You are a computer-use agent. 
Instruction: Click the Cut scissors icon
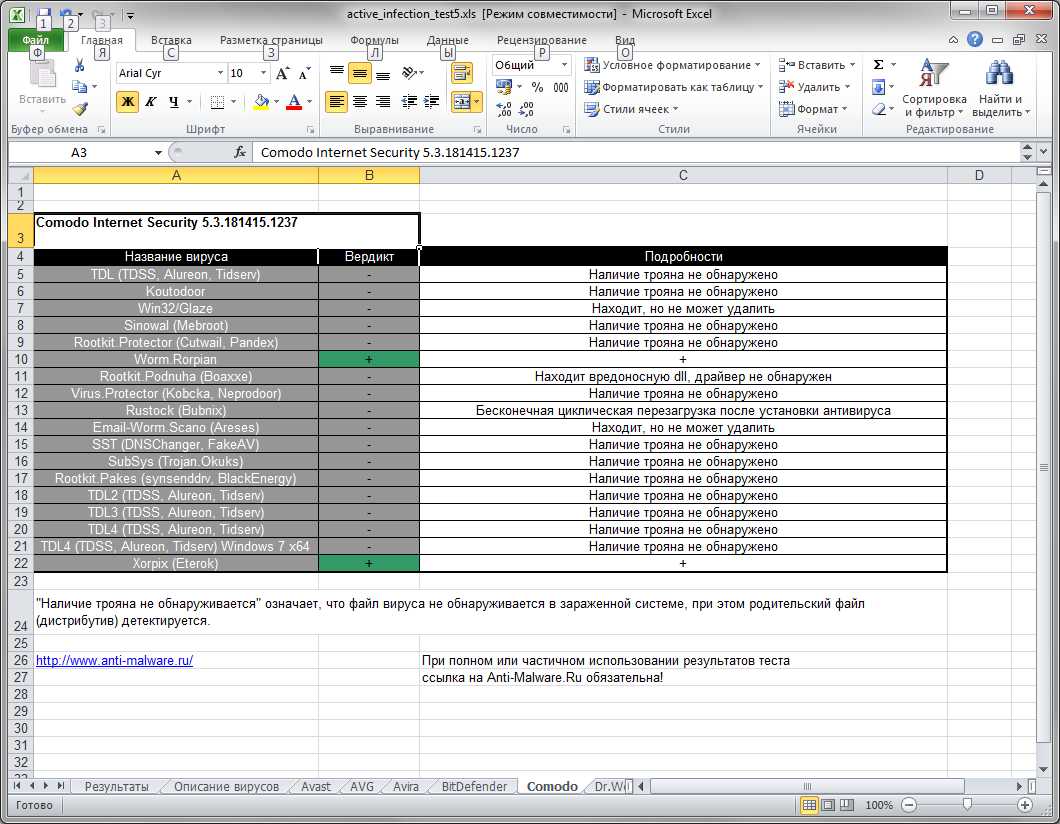coord(80,66)
